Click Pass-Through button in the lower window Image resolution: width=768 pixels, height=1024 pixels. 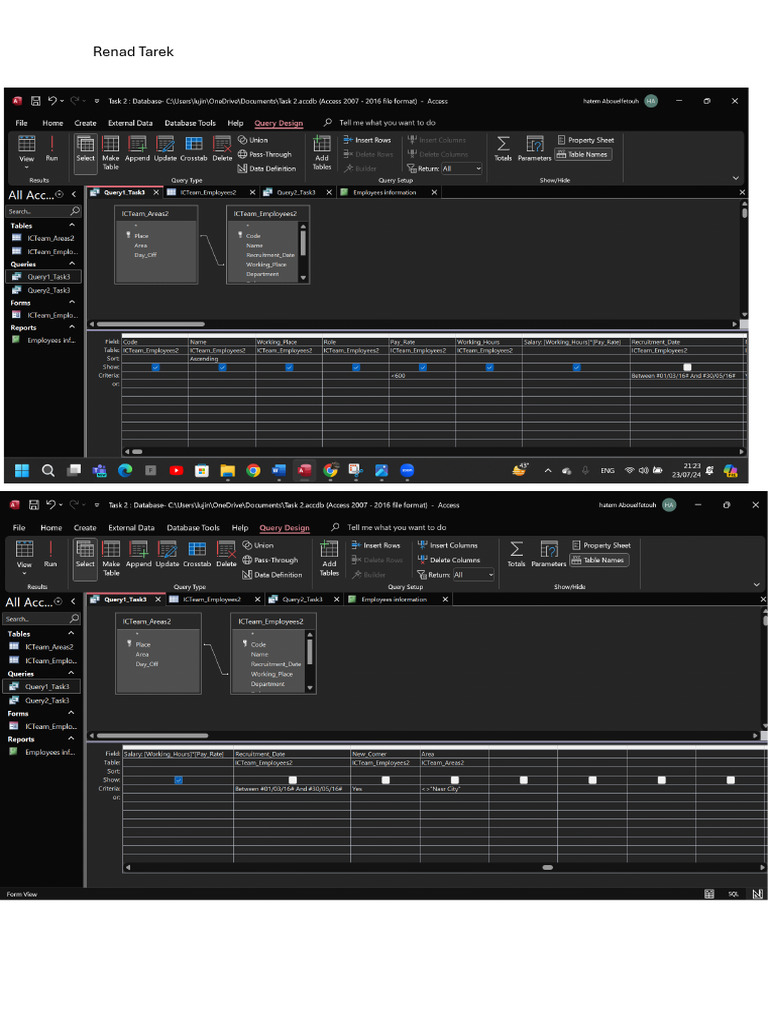pos(270,560)
